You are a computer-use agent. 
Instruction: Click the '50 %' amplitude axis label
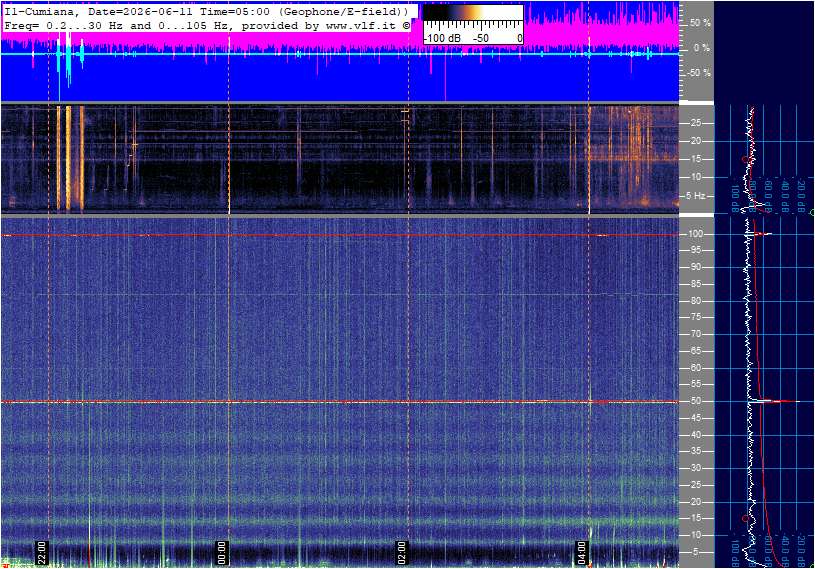(x=700, y=23)
